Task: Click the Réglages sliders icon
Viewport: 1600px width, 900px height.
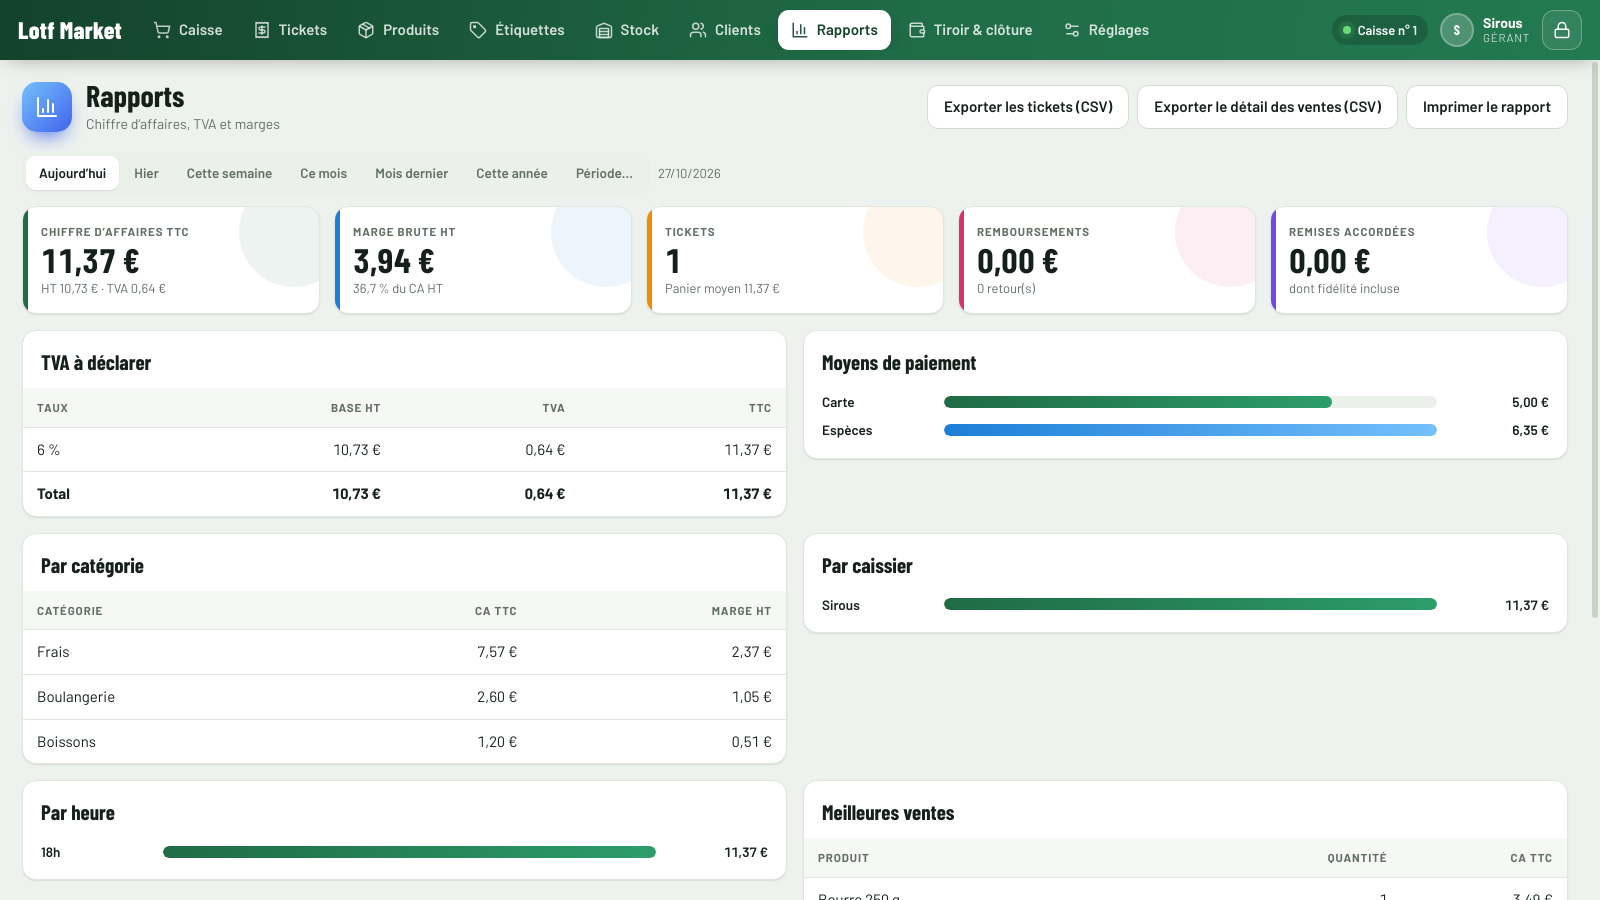Action: (1072, 30)
